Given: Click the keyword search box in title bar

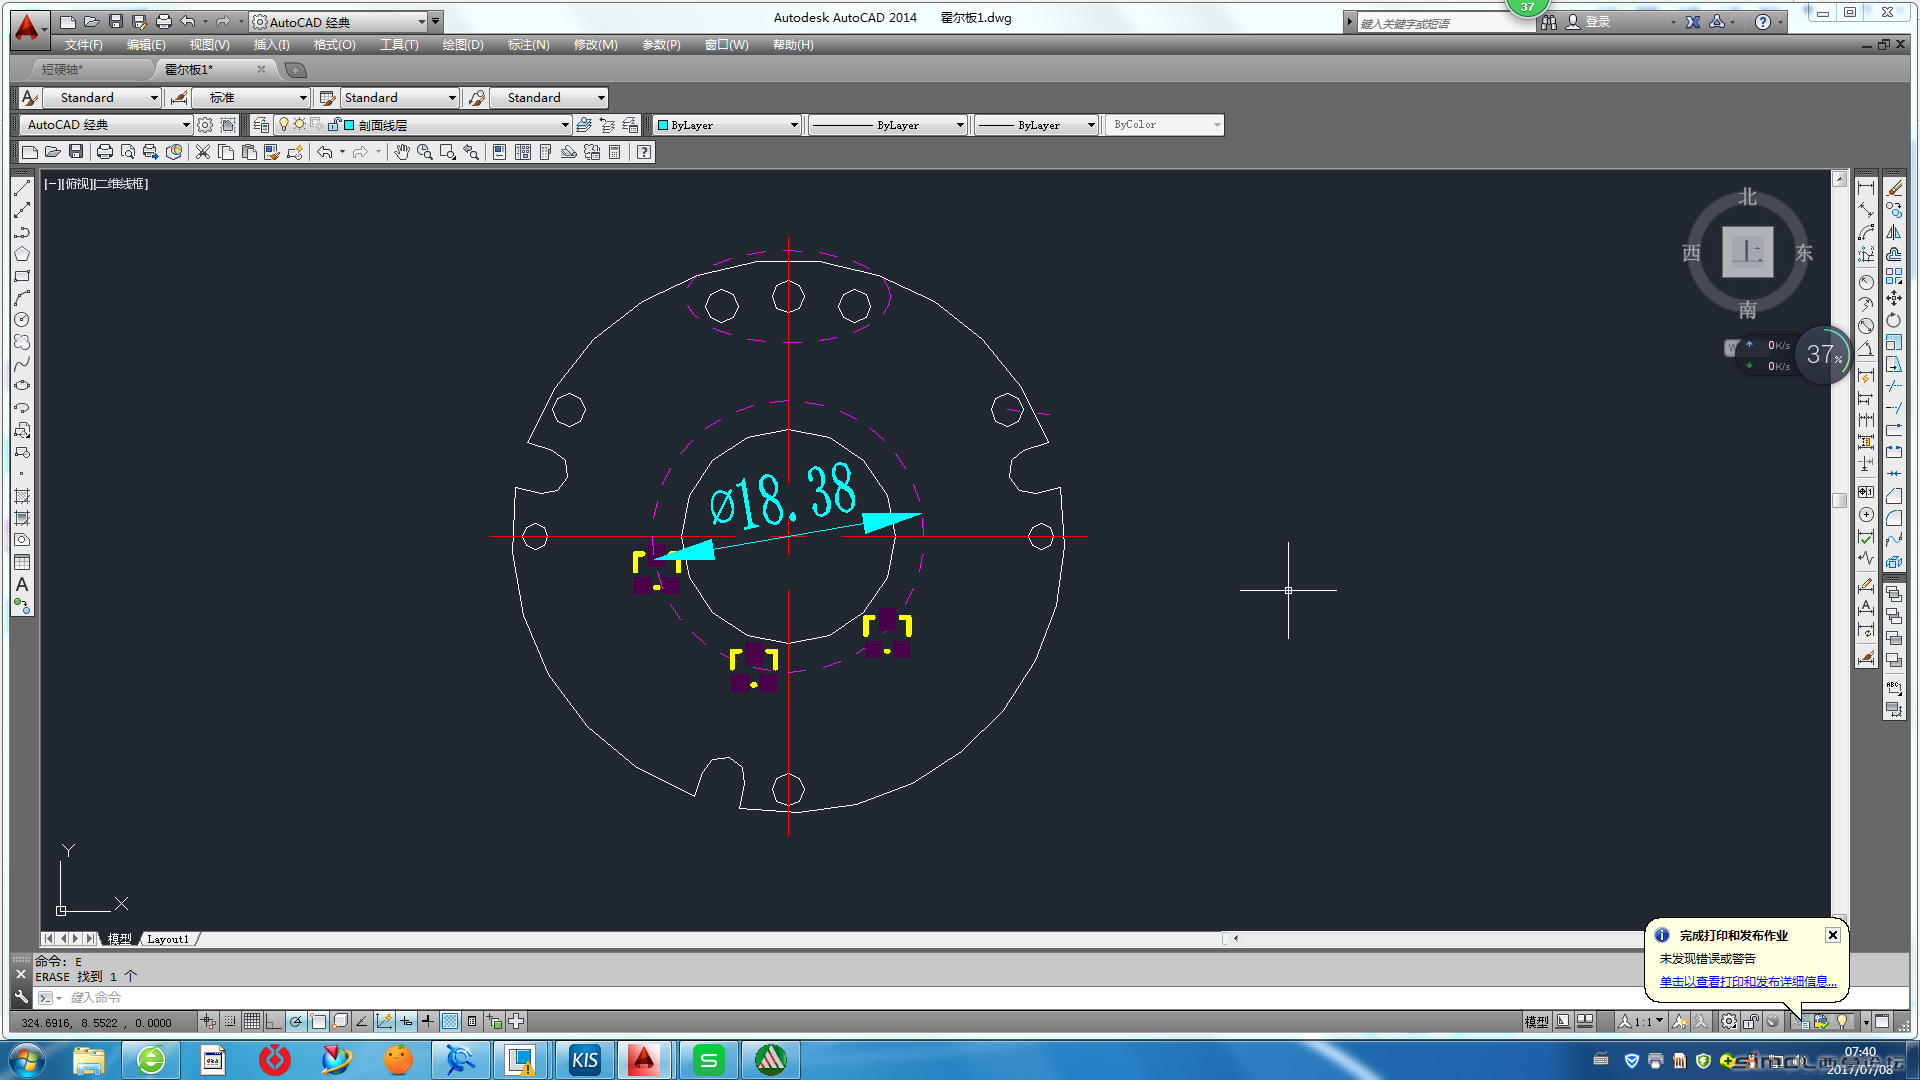Looking at the screenshot, I should 1445,22.
